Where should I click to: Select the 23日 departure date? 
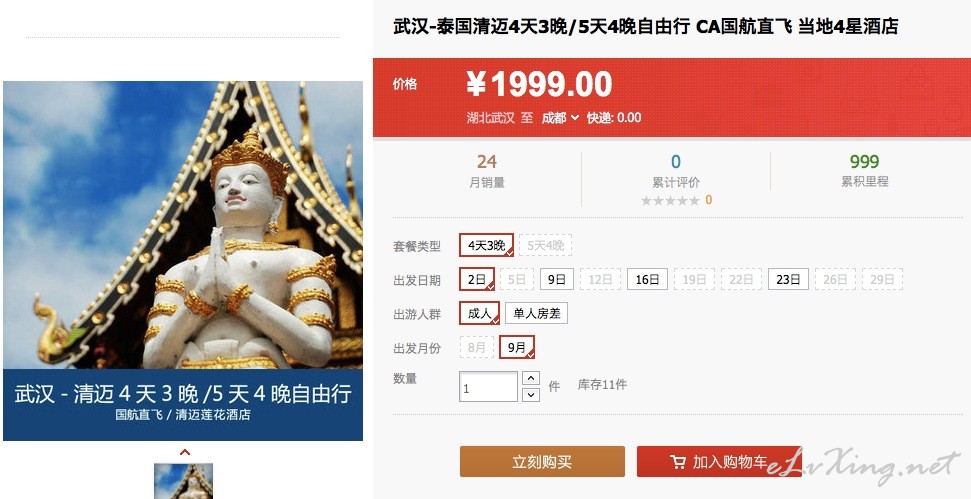pyautogui.click(x=788, y=279)
